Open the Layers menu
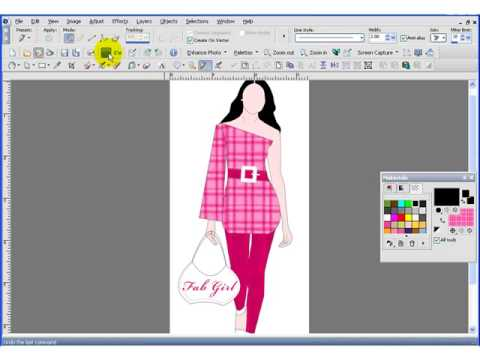 tap(144, 21)
